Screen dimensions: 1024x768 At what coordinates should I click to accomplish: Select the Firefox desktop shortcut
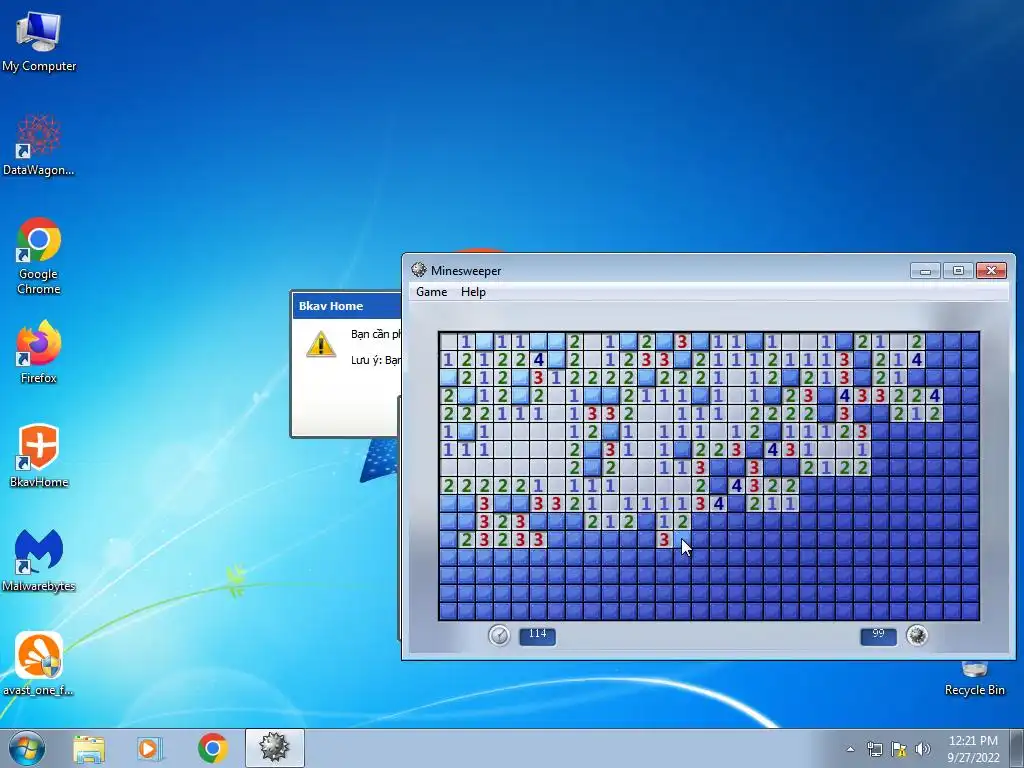[x=39, y=352]
